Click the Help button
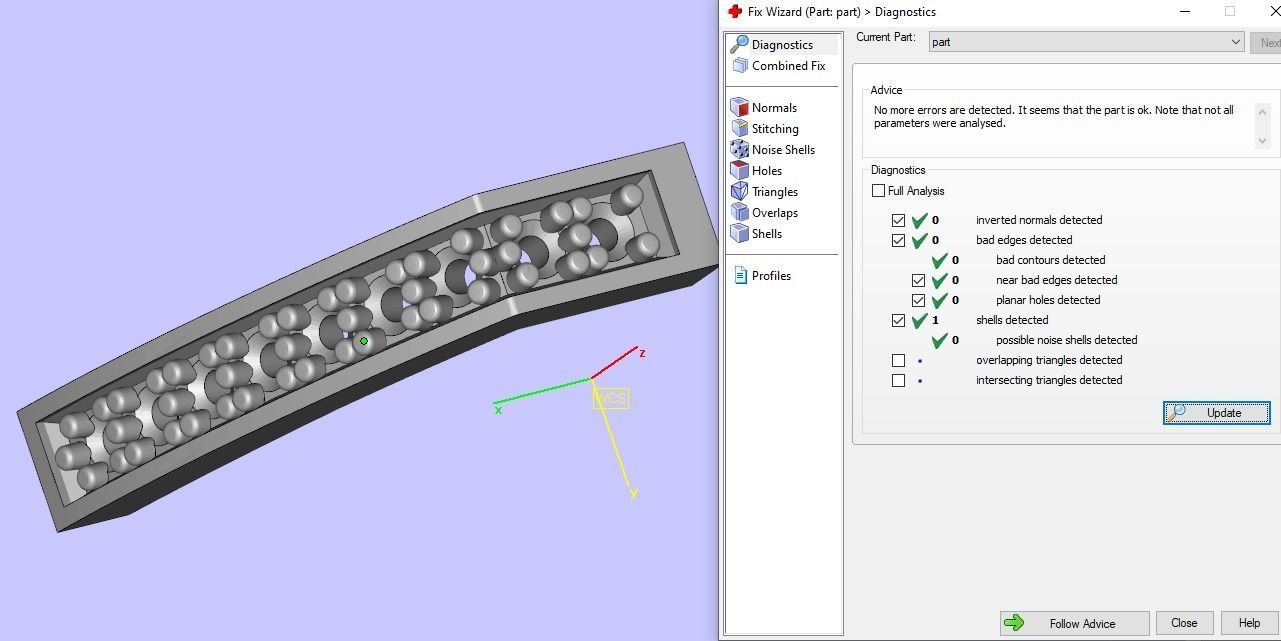Viewport: 1281px width, 641px height. [x=1249, y=623]
